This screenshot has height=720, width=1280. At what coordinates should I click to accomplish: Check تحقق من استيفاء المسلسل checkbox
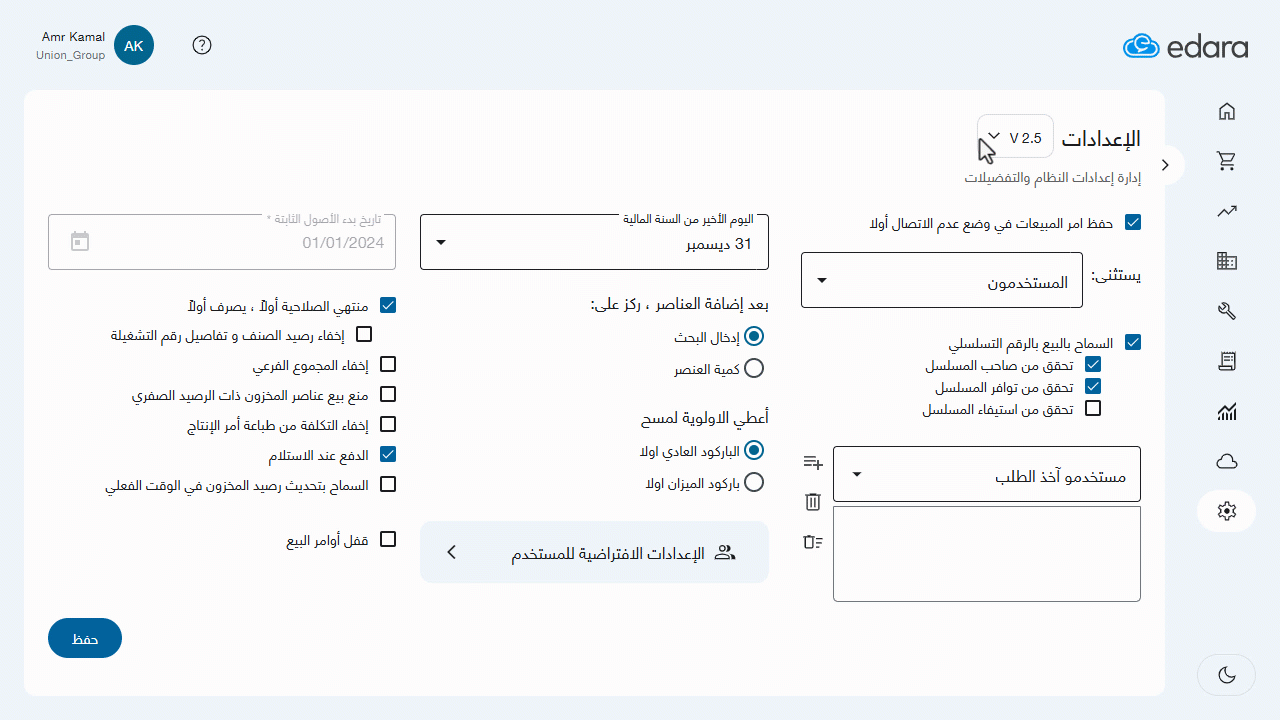[1093, 408]
